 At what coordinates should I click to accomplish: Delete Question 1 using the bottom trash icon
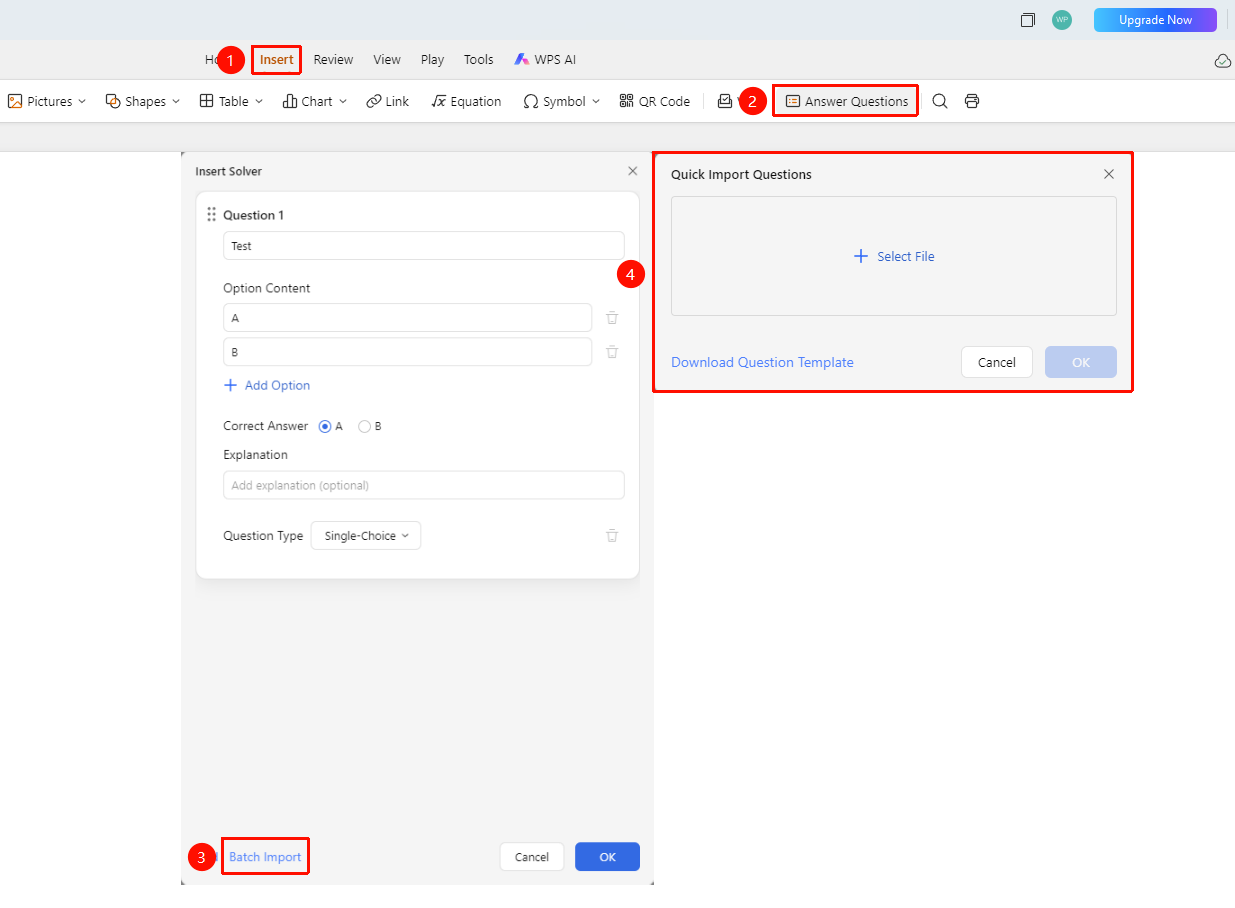coord(612,536)
